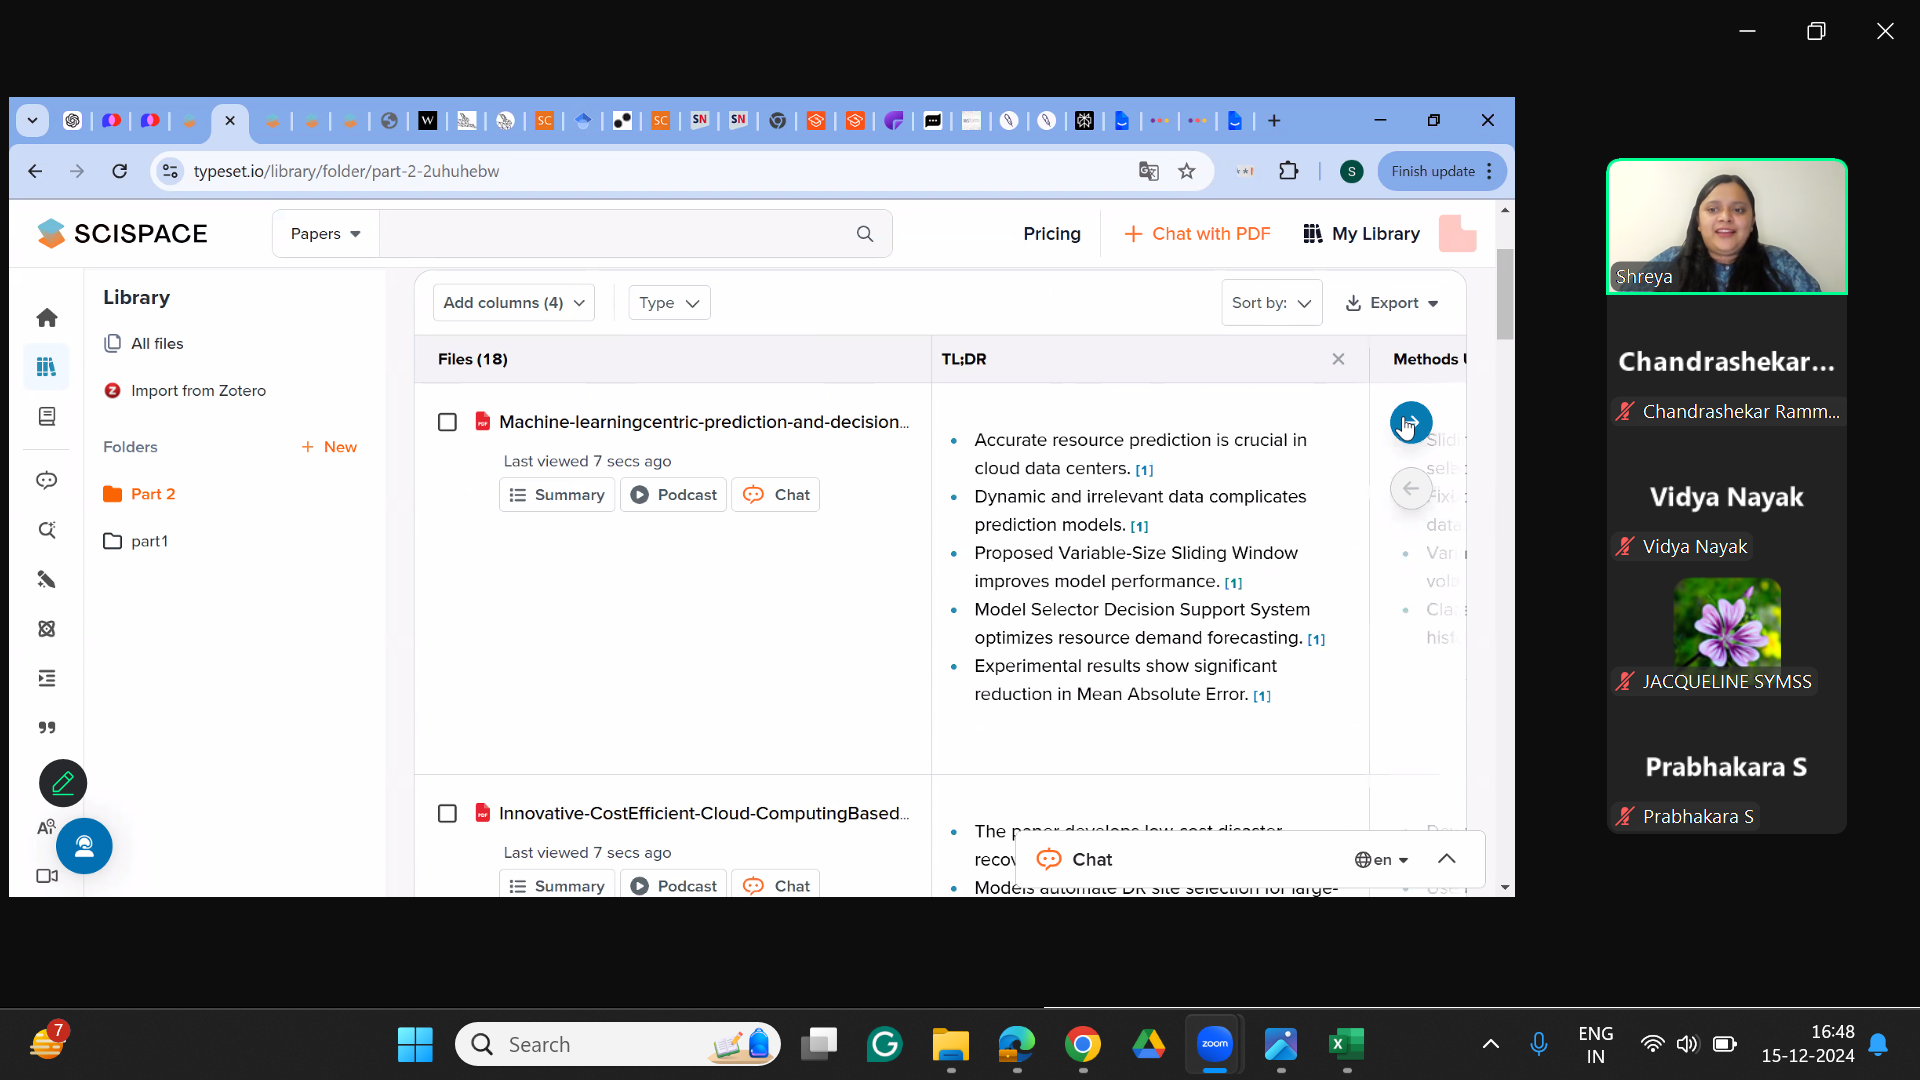The image size is (1920, 1080).
Task: Open Excel from the taskbar
Action: click(1346, 1045)
